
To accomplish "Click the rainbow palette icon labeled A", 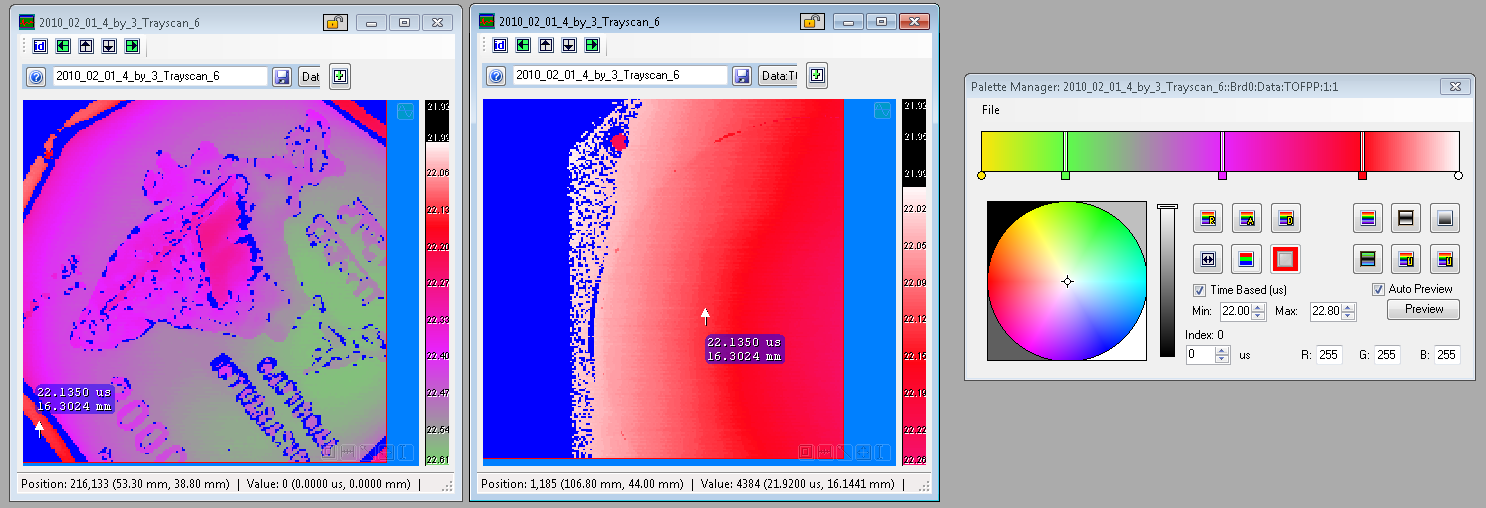I will [x=1245, y=217].
